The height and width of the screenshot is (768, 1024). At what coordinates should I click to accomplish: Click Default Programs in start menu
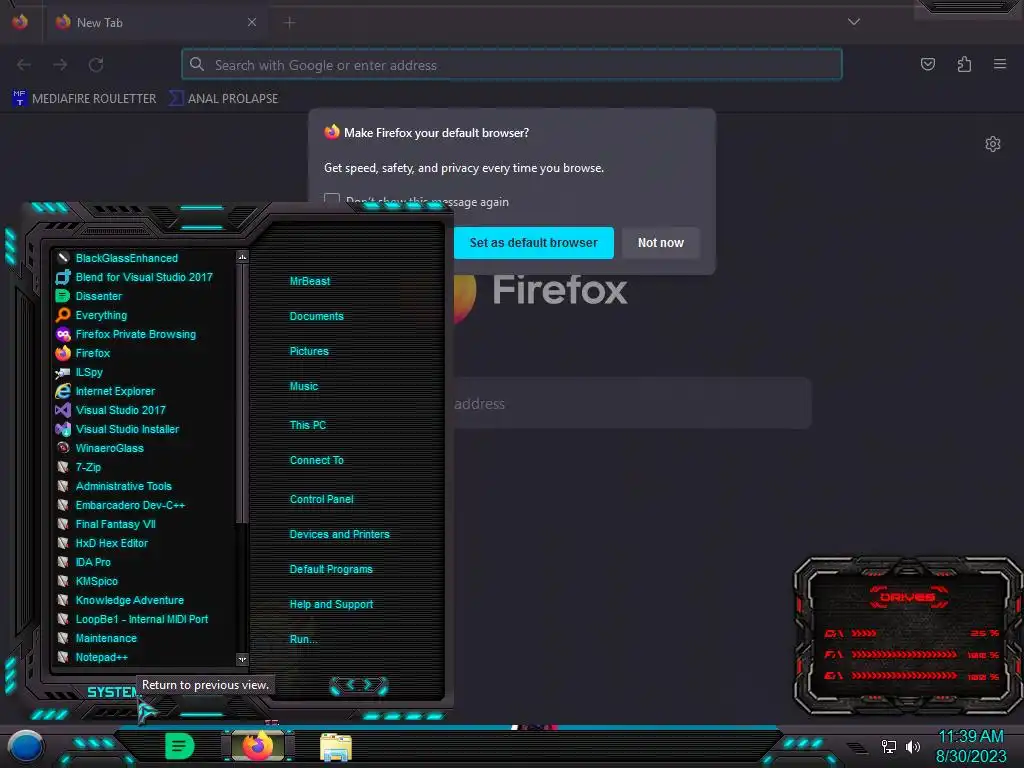330,569
